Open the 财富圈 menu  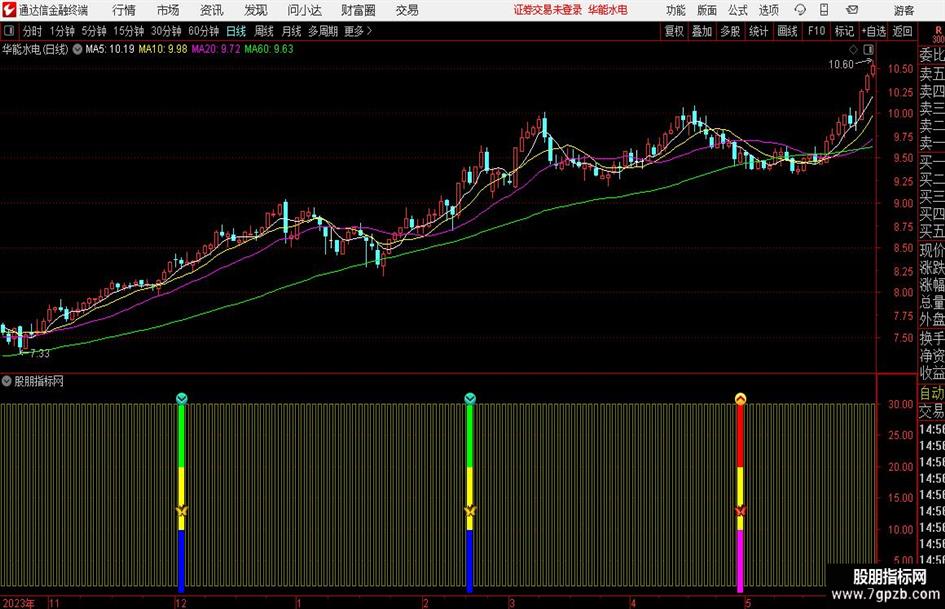click(358, 10)
